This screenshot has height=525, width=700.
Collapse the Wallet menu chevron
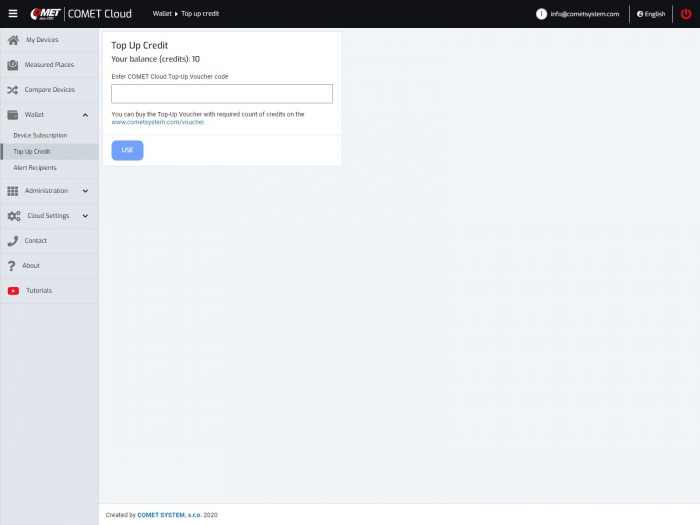coord(85,115)
